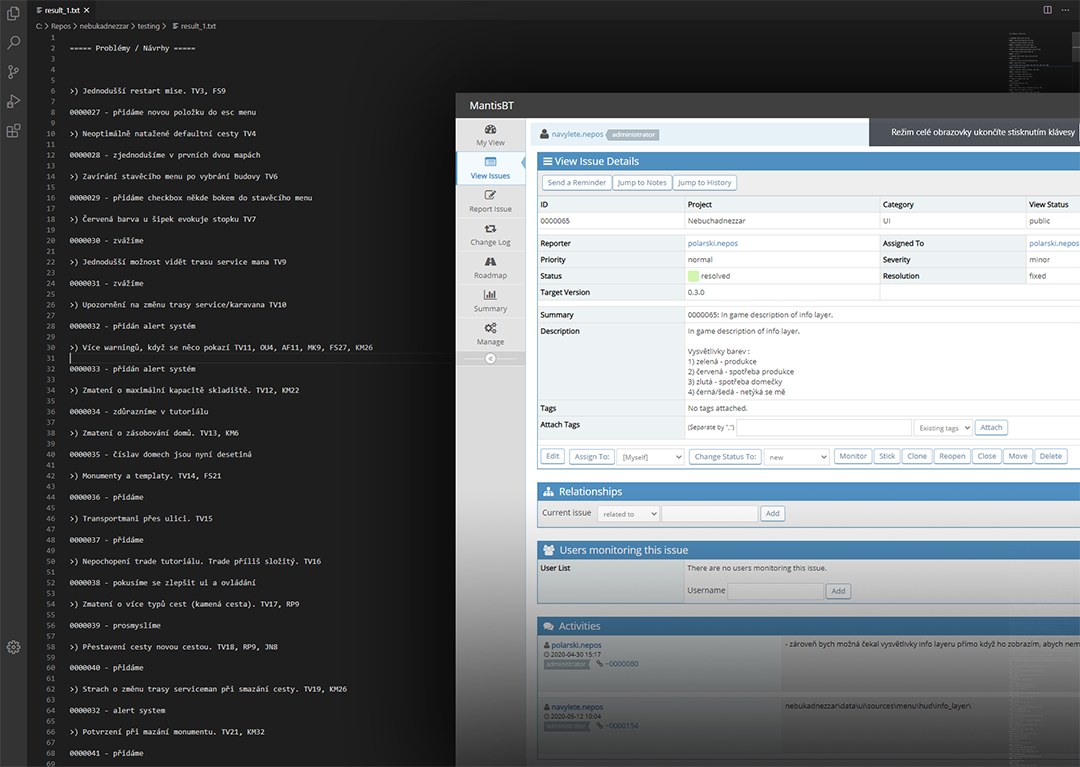The image size is (1080, 767).
Task: Click the Close issue button
Action: [986, 456]
